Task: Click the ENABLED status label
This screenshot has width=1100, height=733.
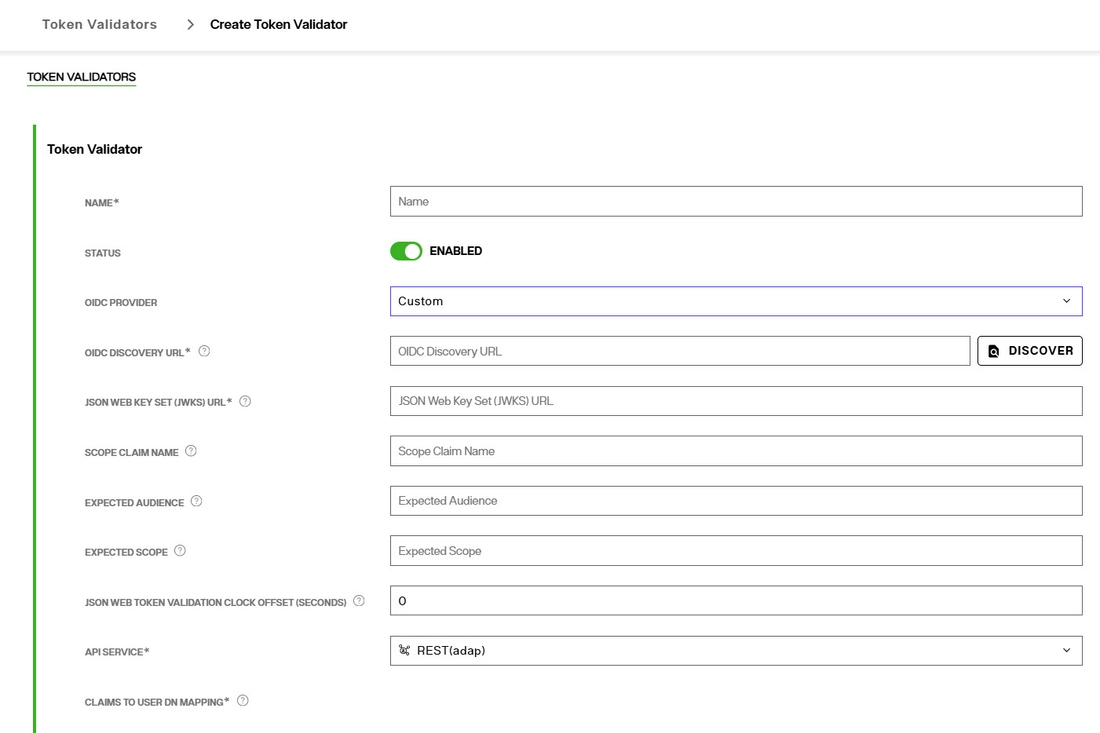Action: 456,251
